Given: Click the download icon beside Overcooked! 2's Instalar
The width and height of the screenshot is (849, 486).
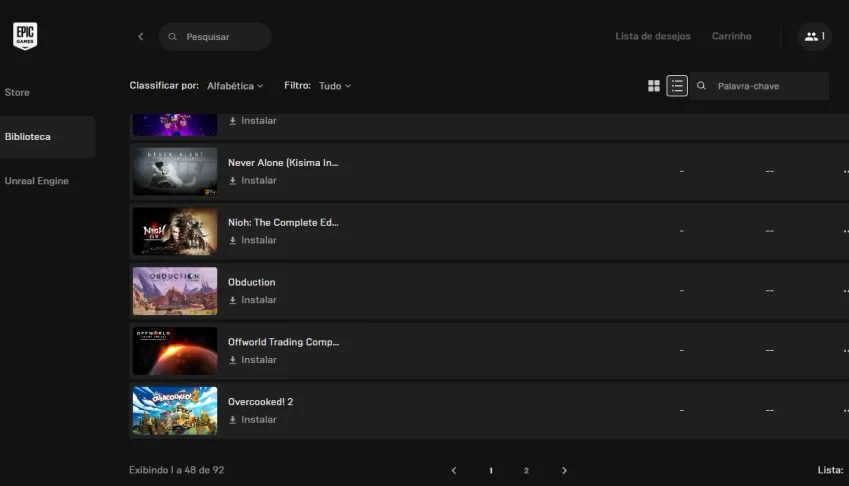Looking at the screenshot, I should [232, 419].
